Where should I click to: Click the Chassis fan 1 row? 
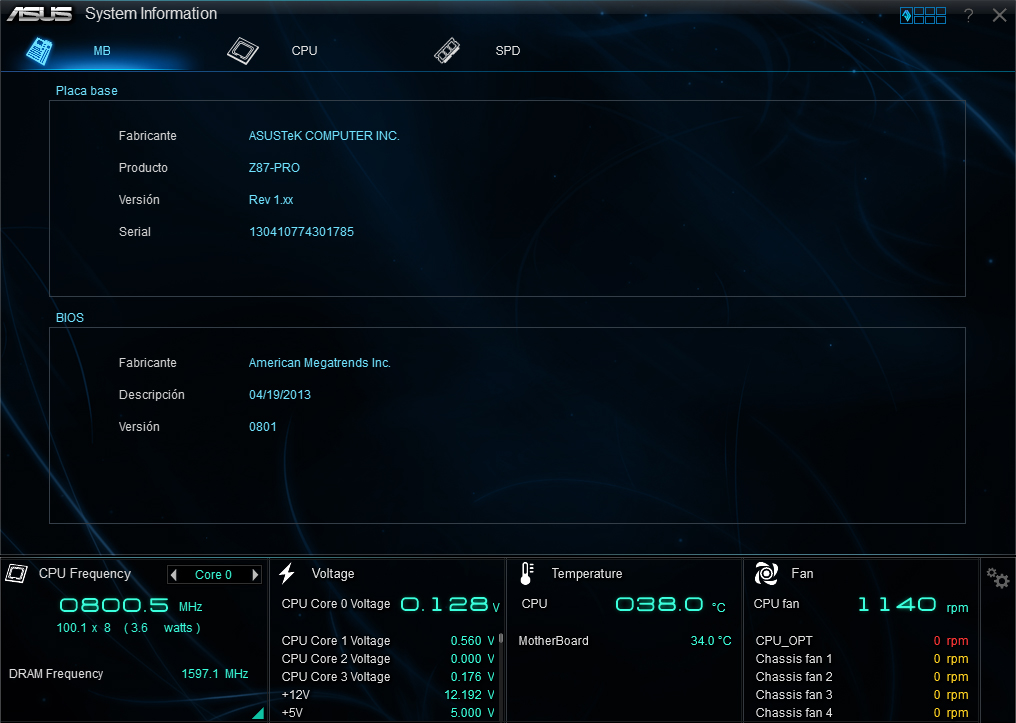(862, 659)
